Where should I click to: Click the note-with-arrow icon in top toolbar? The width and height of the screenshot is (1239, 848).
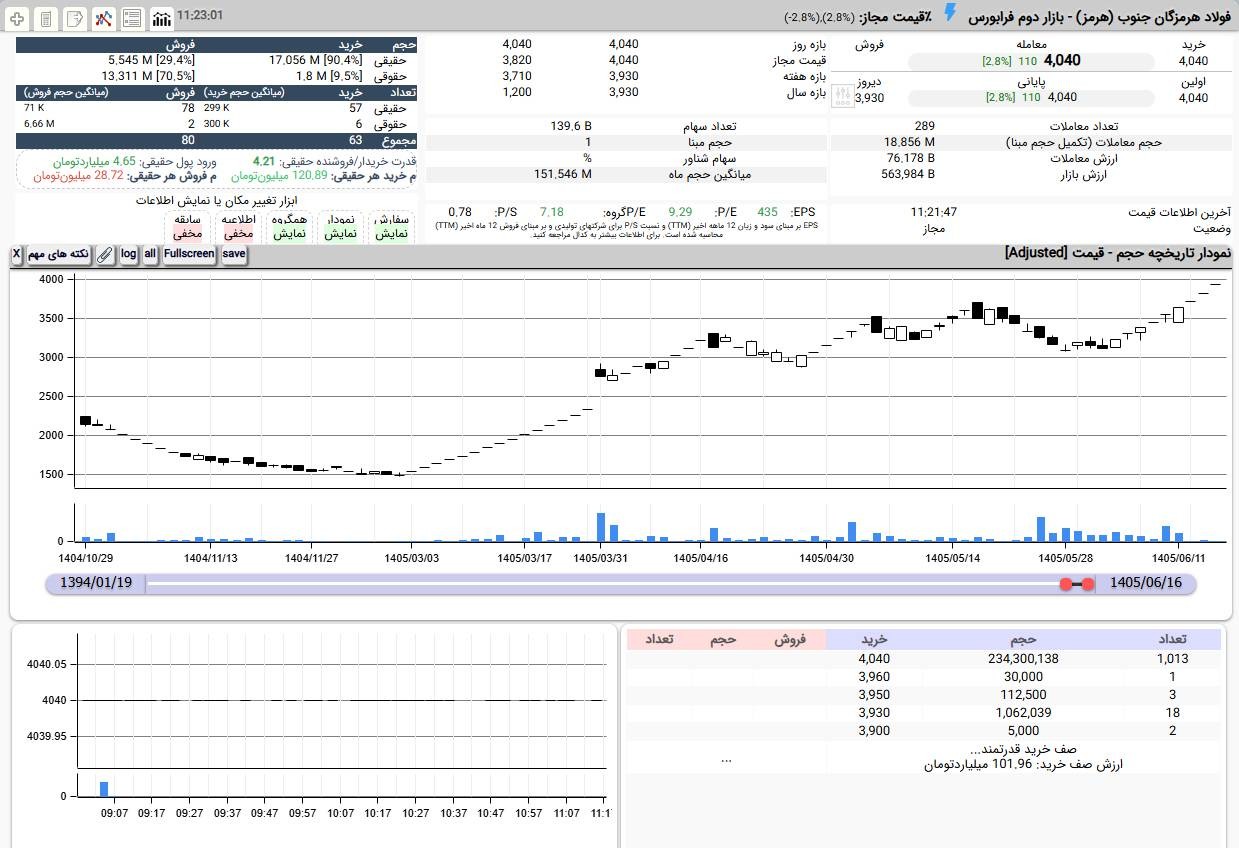click(x=75, y=18)
